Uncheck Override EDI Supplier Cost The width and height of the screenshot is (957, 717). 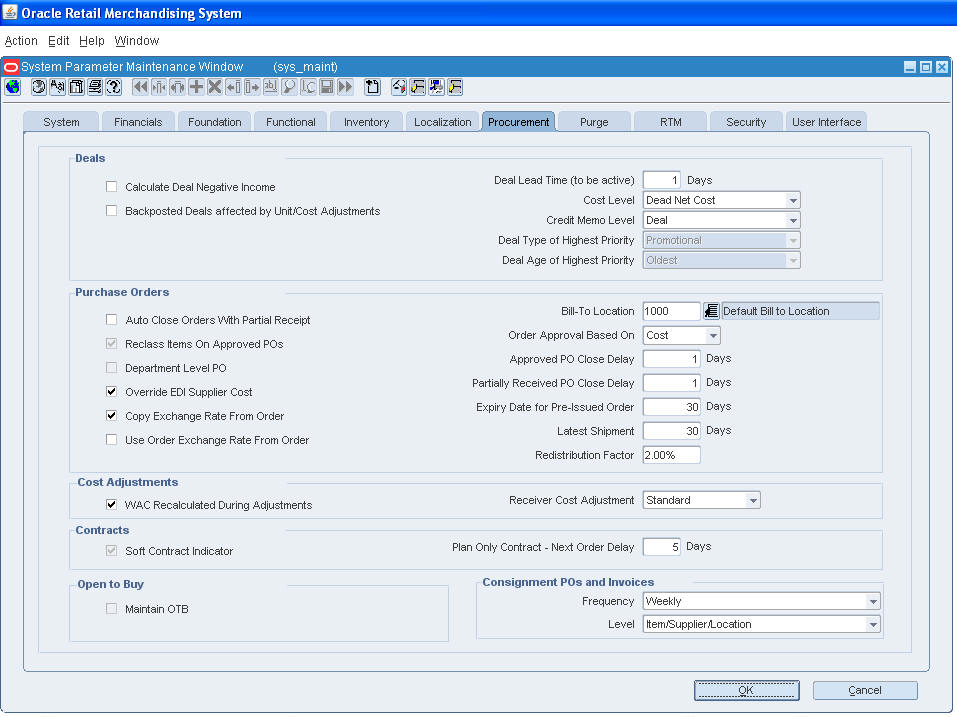click(x=111, y=391)
